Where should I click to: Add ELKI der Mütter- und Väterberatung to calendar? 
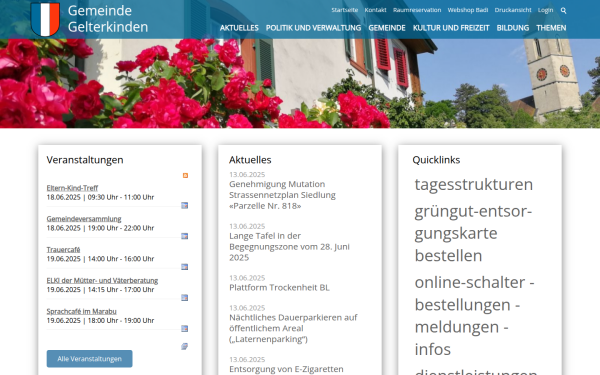pyautogui.click(x=184, y=297)
